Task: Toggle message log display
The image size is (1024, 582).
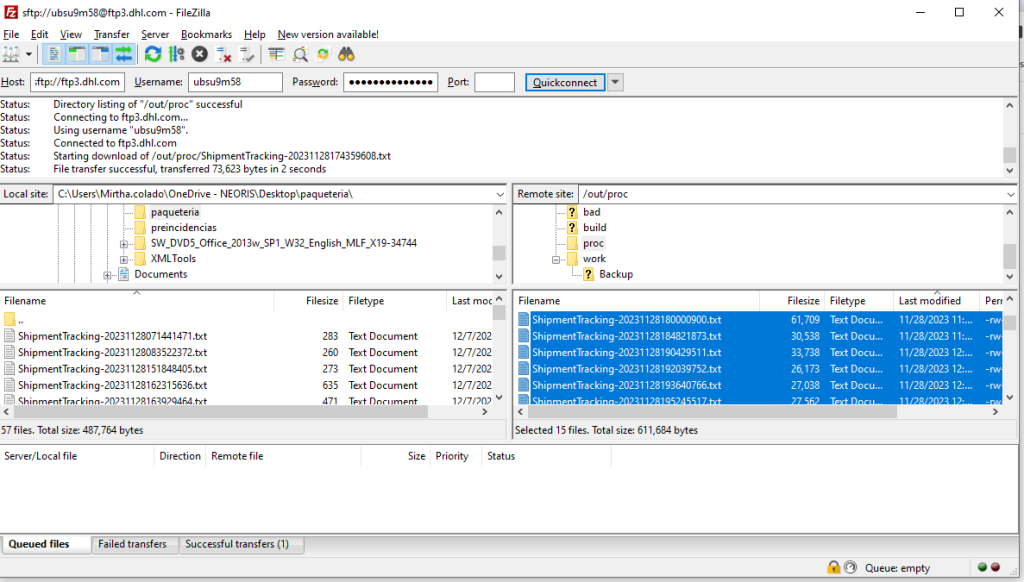Action: click(54, 54)
